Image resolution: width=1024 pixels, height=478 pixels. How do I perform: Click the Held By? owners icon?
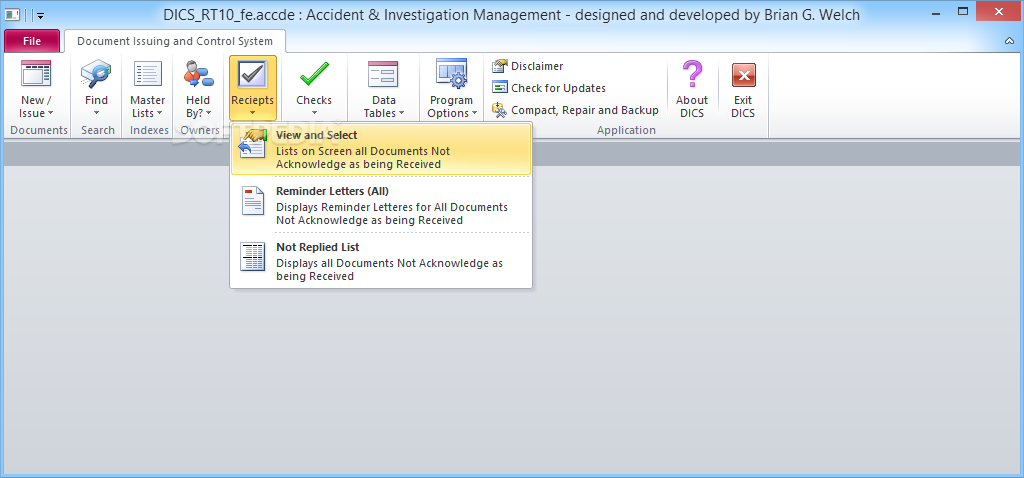click(x=198, y=74)
